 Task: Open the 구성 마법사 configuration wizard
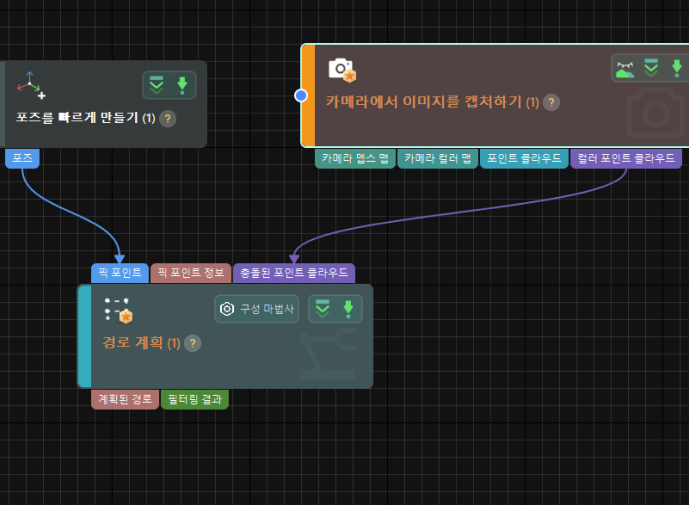tap(257, 309)
